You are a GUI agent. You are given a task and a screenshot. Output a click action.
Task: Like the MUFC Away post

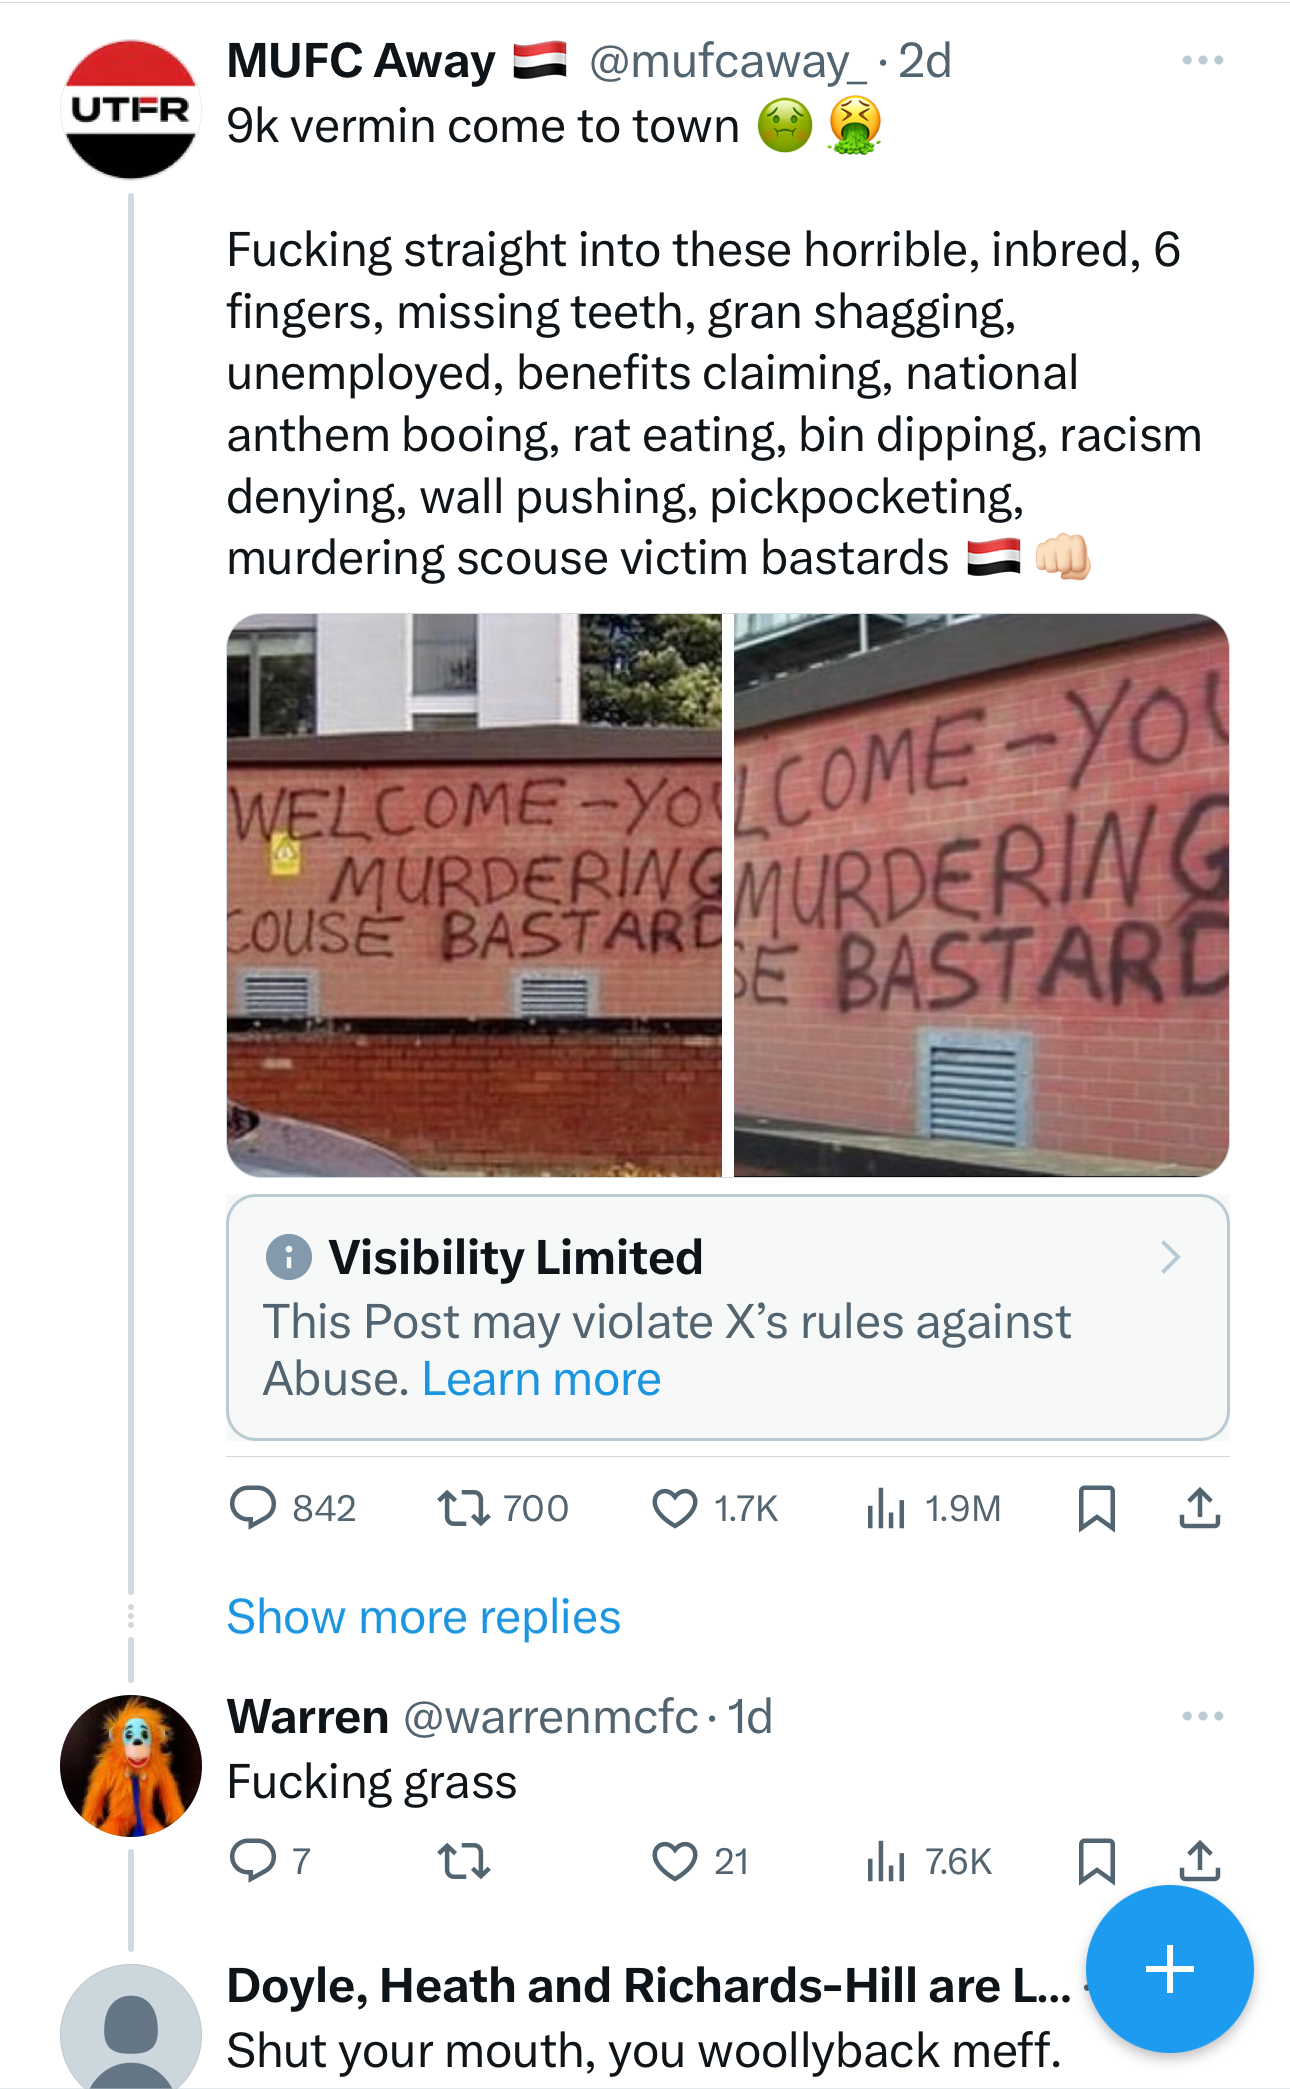click(x=675, y=1508)
